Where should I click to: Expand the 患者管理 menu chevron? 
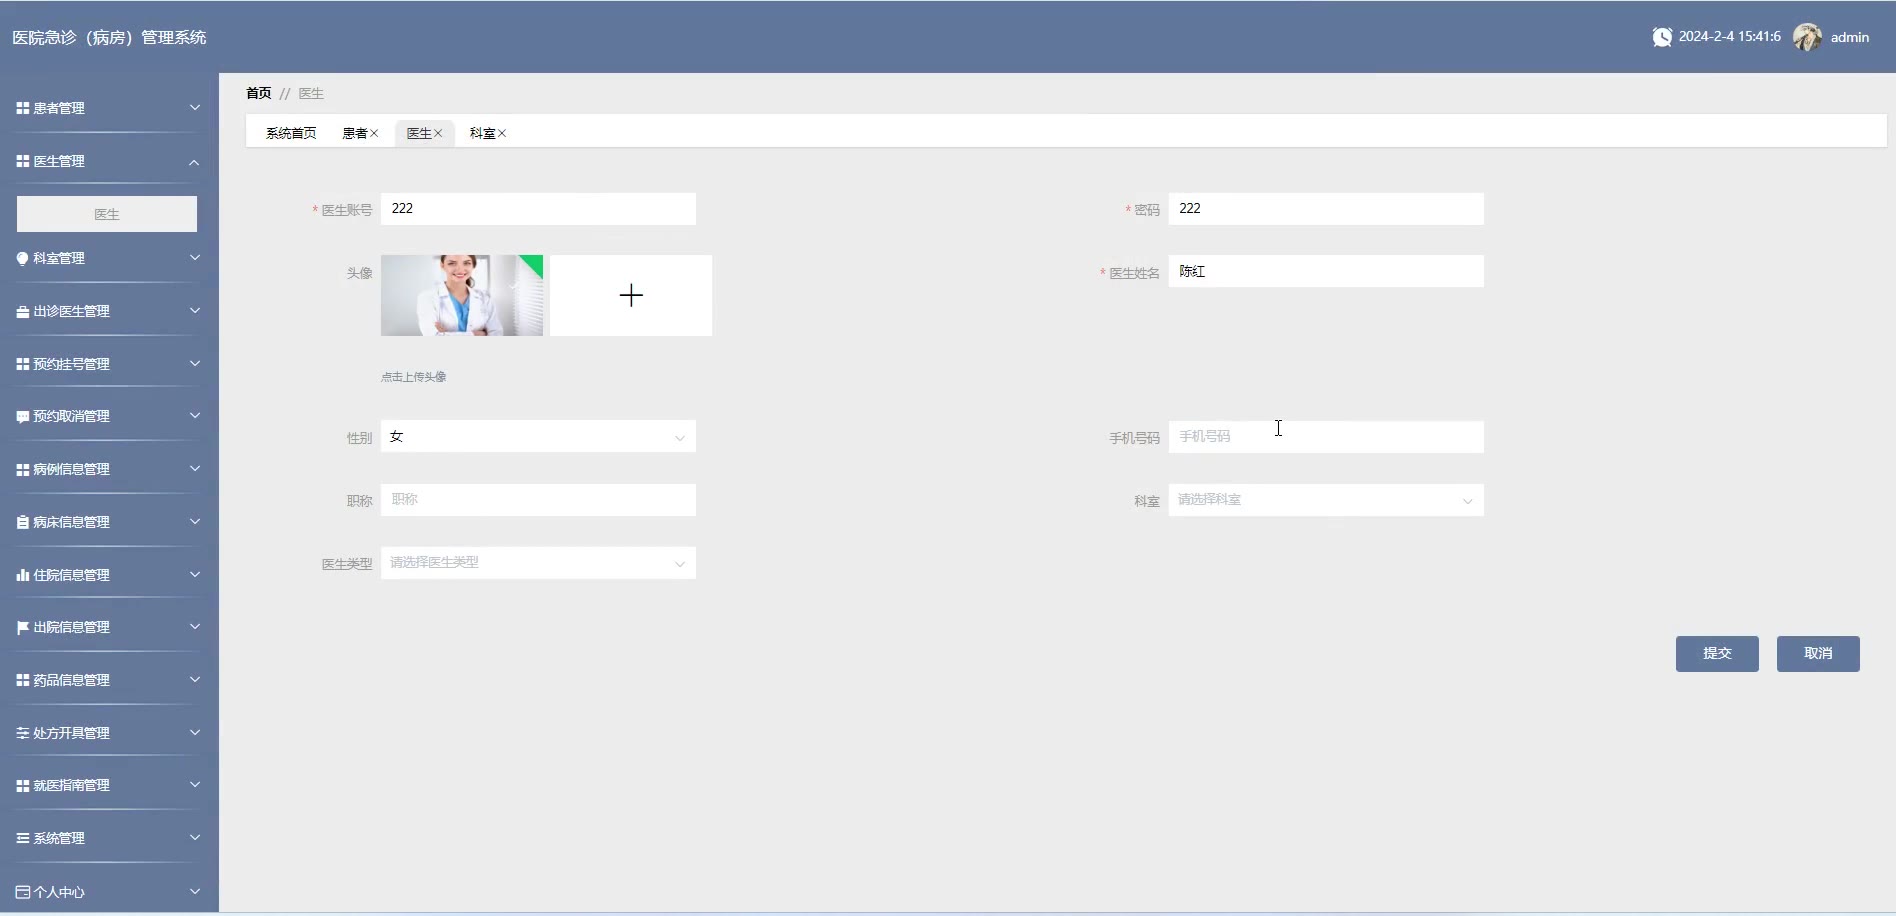click(195, 108)
